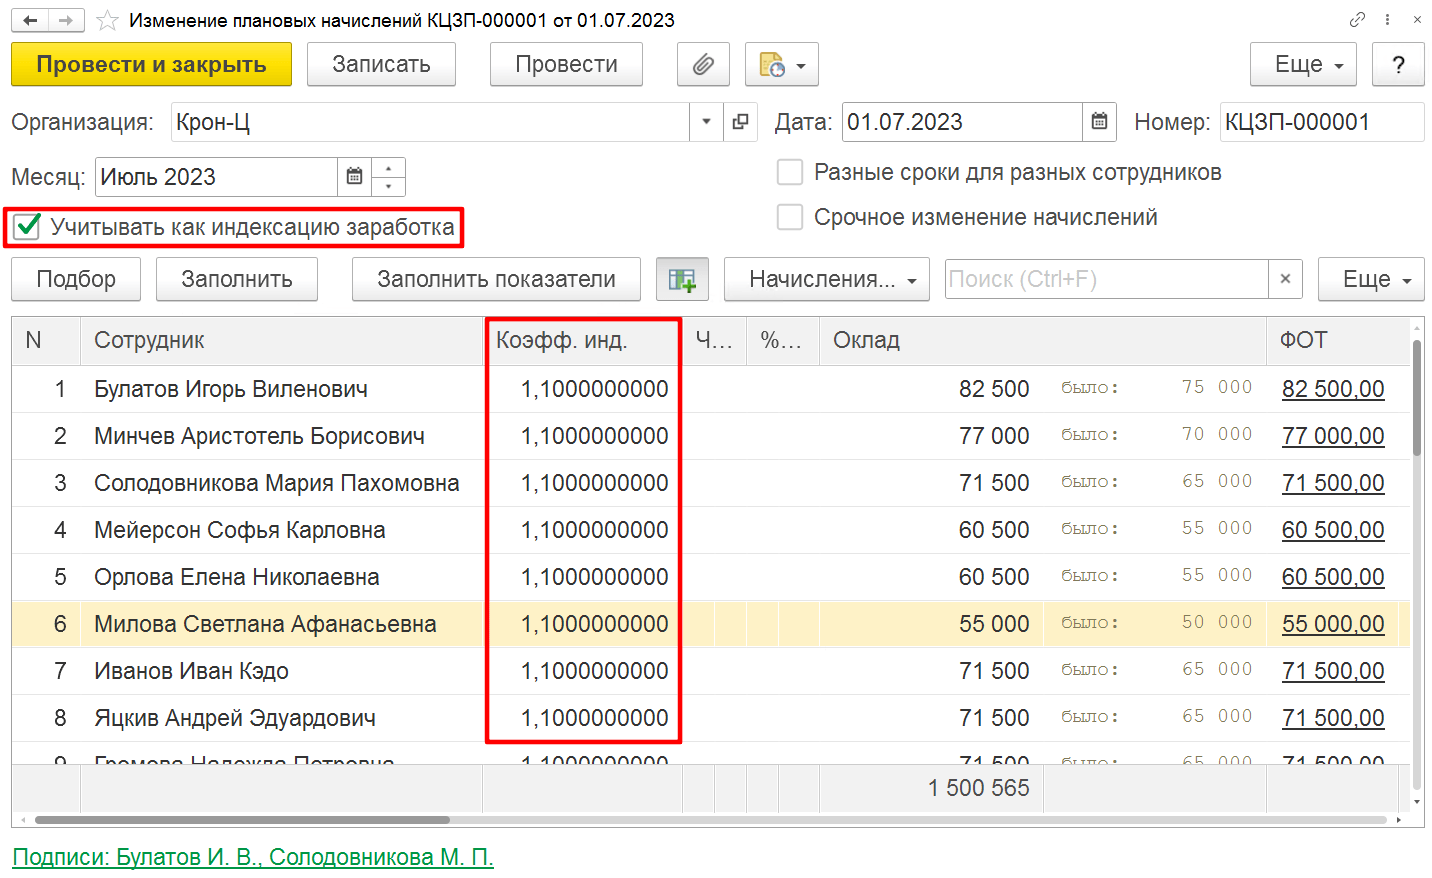Open the calendar for Дата field
The image size is (1432, 878).
[x=1099, y=122]
